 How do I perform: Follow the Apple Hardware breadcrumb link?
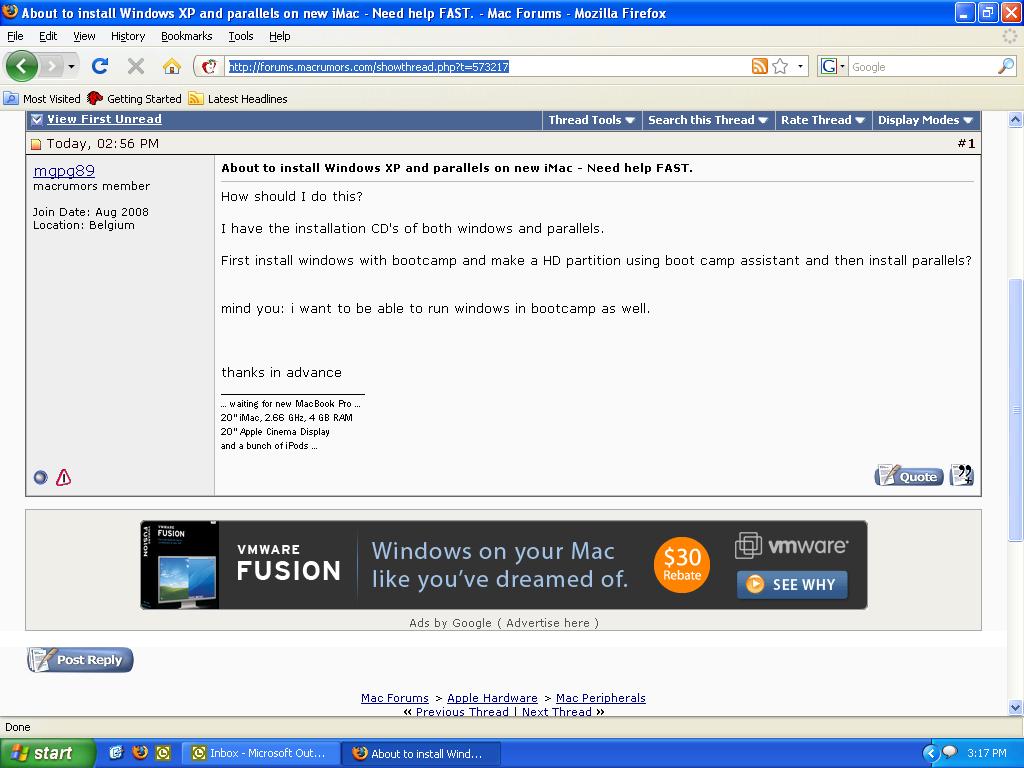click(x=492, y=698)
